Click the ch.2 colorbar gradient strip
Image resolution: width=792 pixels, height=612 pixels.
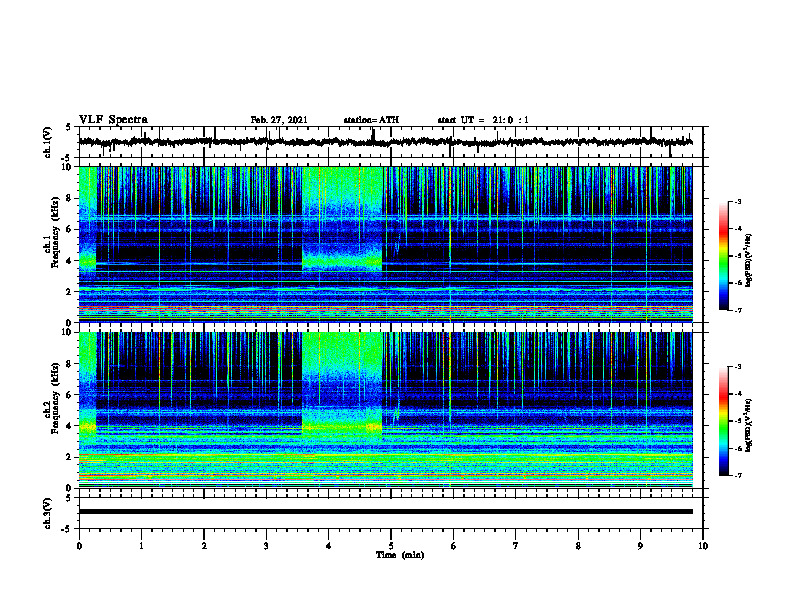[x=723, y=421]
